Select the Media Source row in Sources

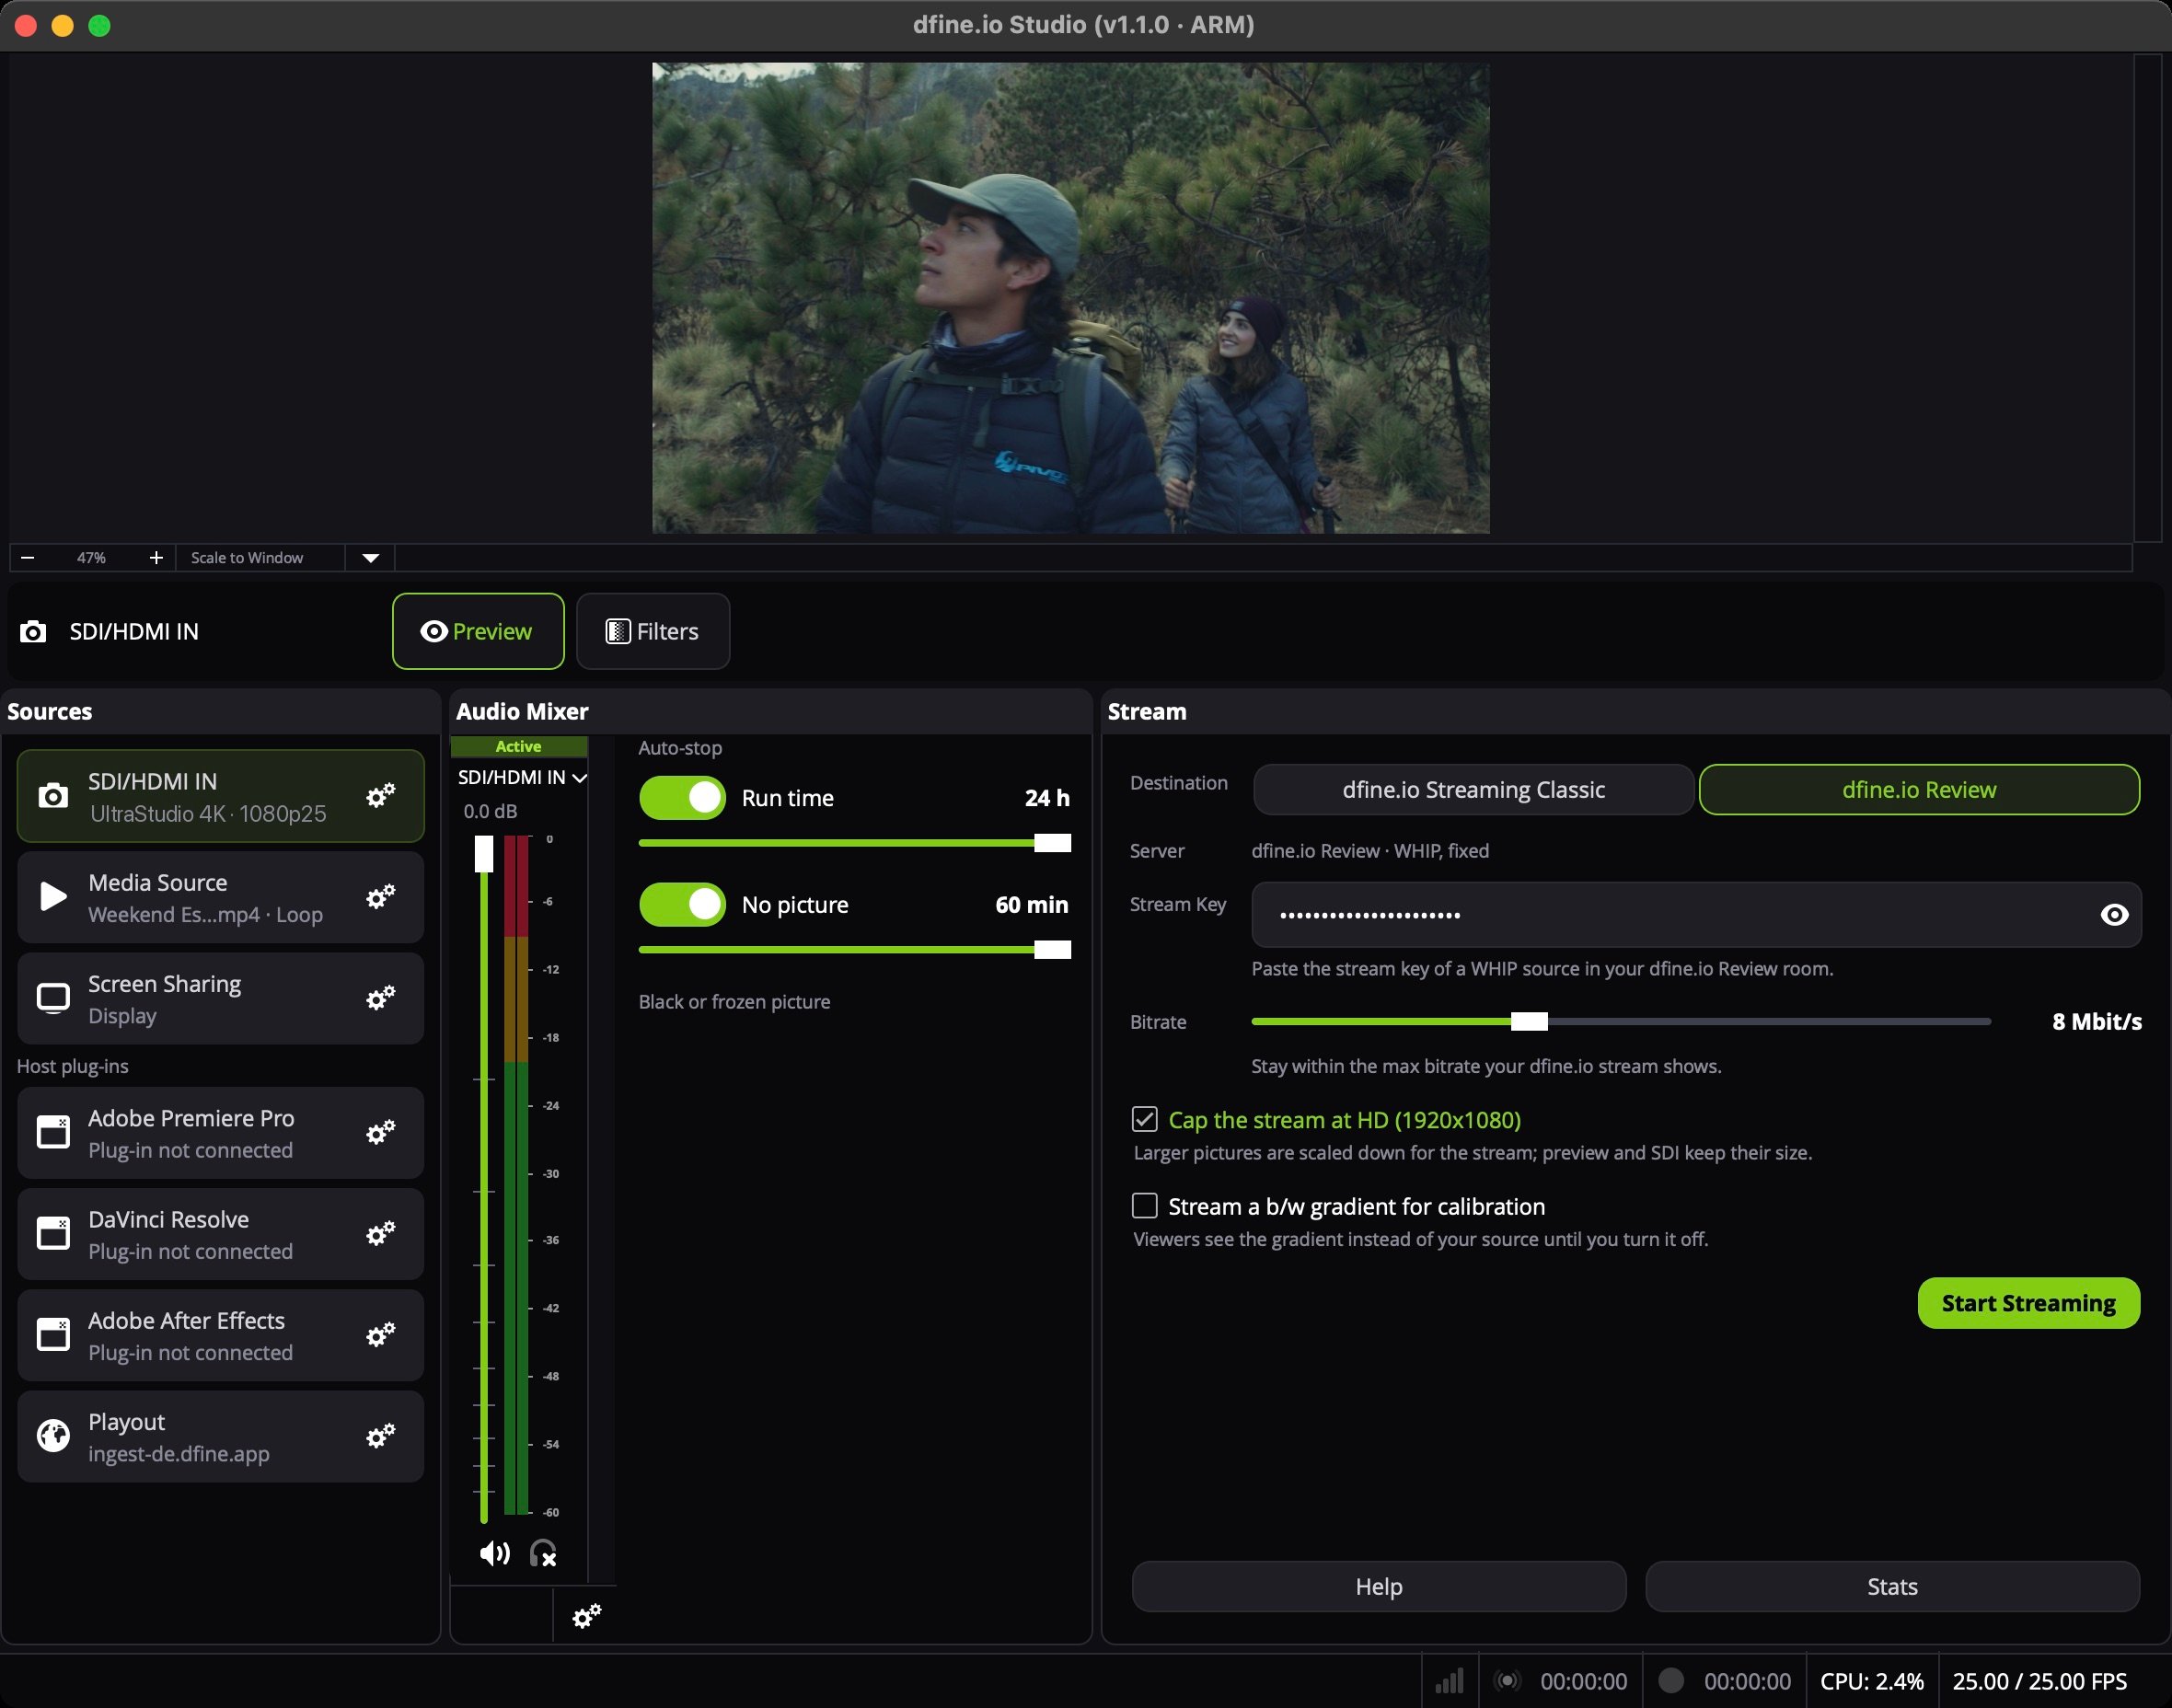coord(221,897)
